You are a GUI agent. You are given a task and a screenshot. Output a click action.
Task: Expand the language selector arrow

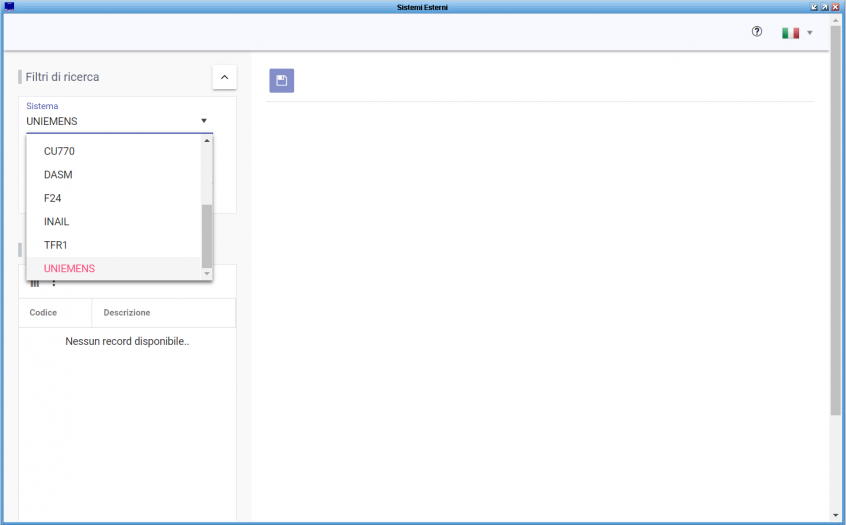pyautogui.click(x=809, y=33)
